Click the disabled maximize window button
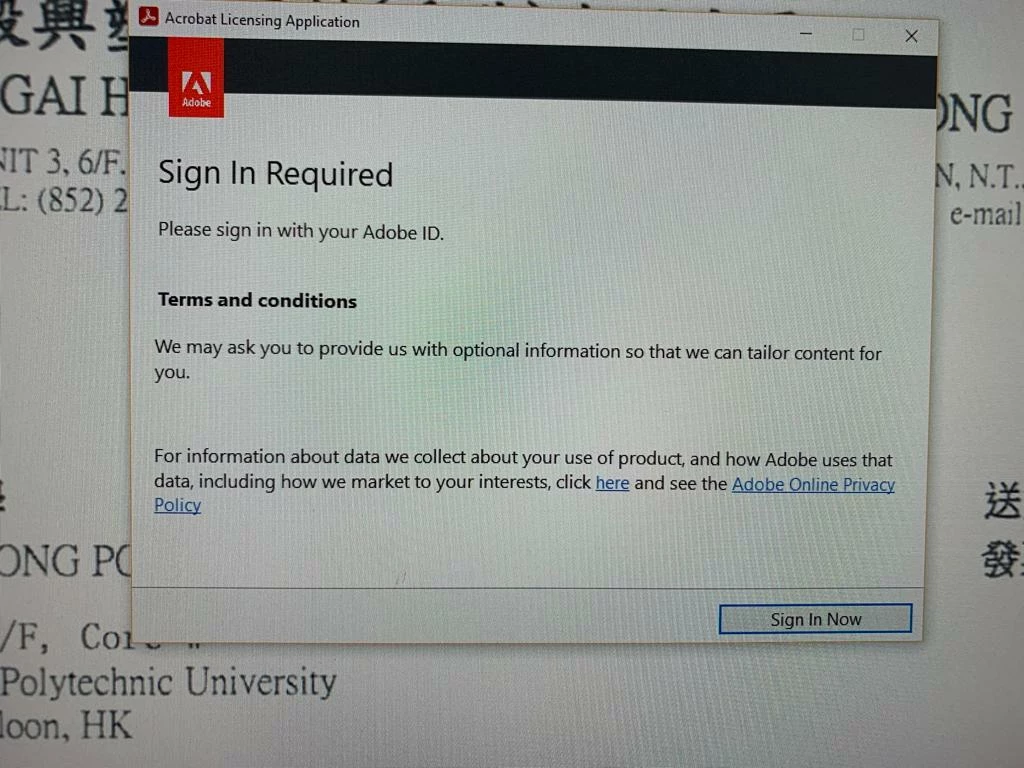This screenshot has height=768, width=1024. tap(859, 35)
